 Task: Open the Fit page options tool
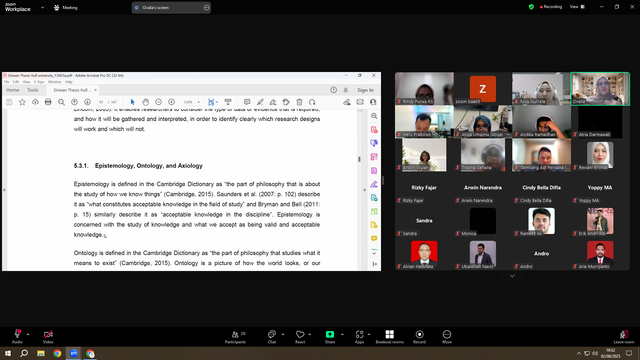coord(212,102)
